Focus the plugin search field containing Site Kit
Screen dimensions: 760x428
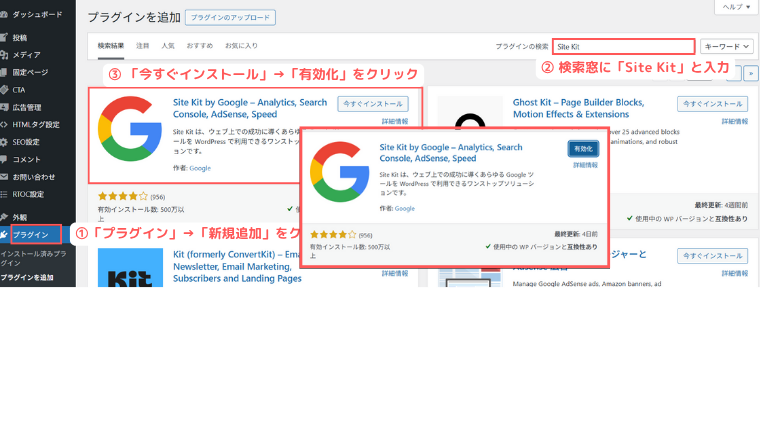(624, 47)
